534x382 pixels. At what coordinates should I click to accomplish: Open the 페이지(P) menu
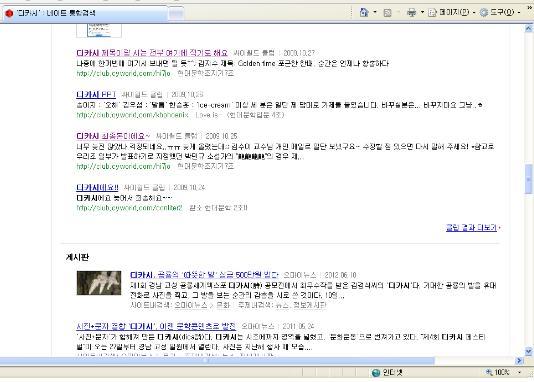pos(454,13)
